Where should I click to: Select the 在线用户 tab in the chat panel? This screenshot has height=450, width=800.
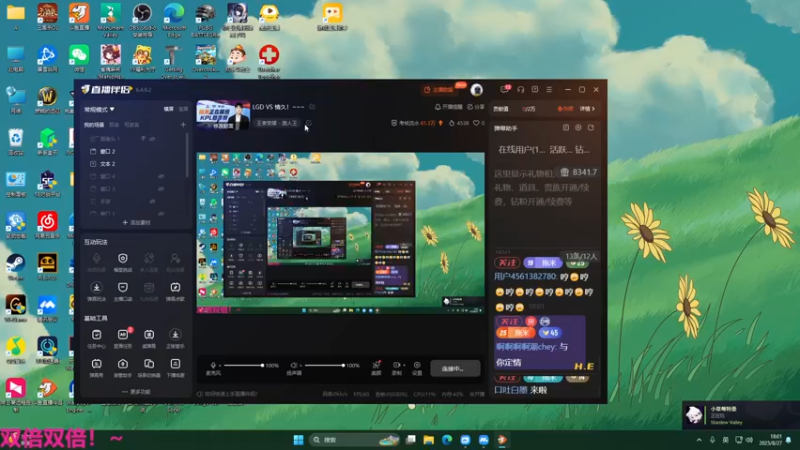521,149
